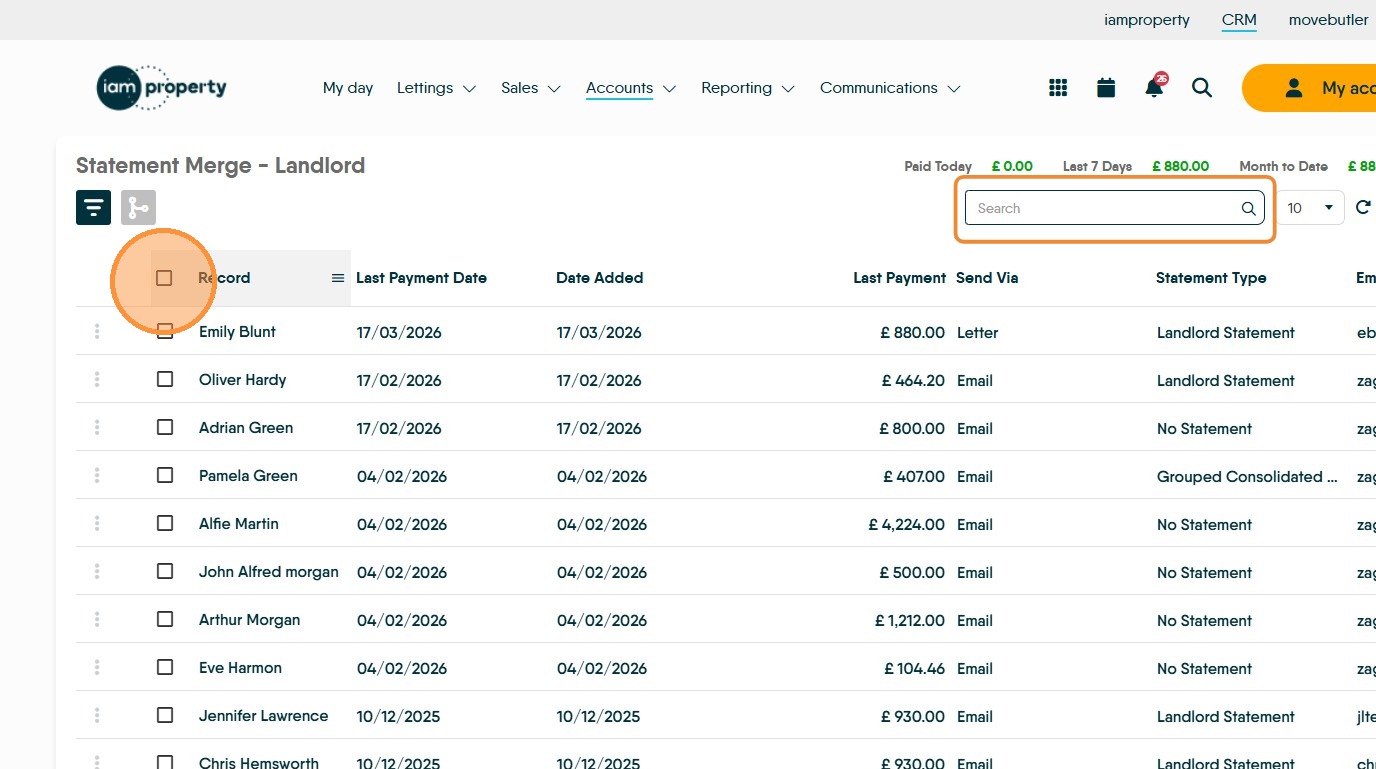Expand the Lettings menu

436,88
